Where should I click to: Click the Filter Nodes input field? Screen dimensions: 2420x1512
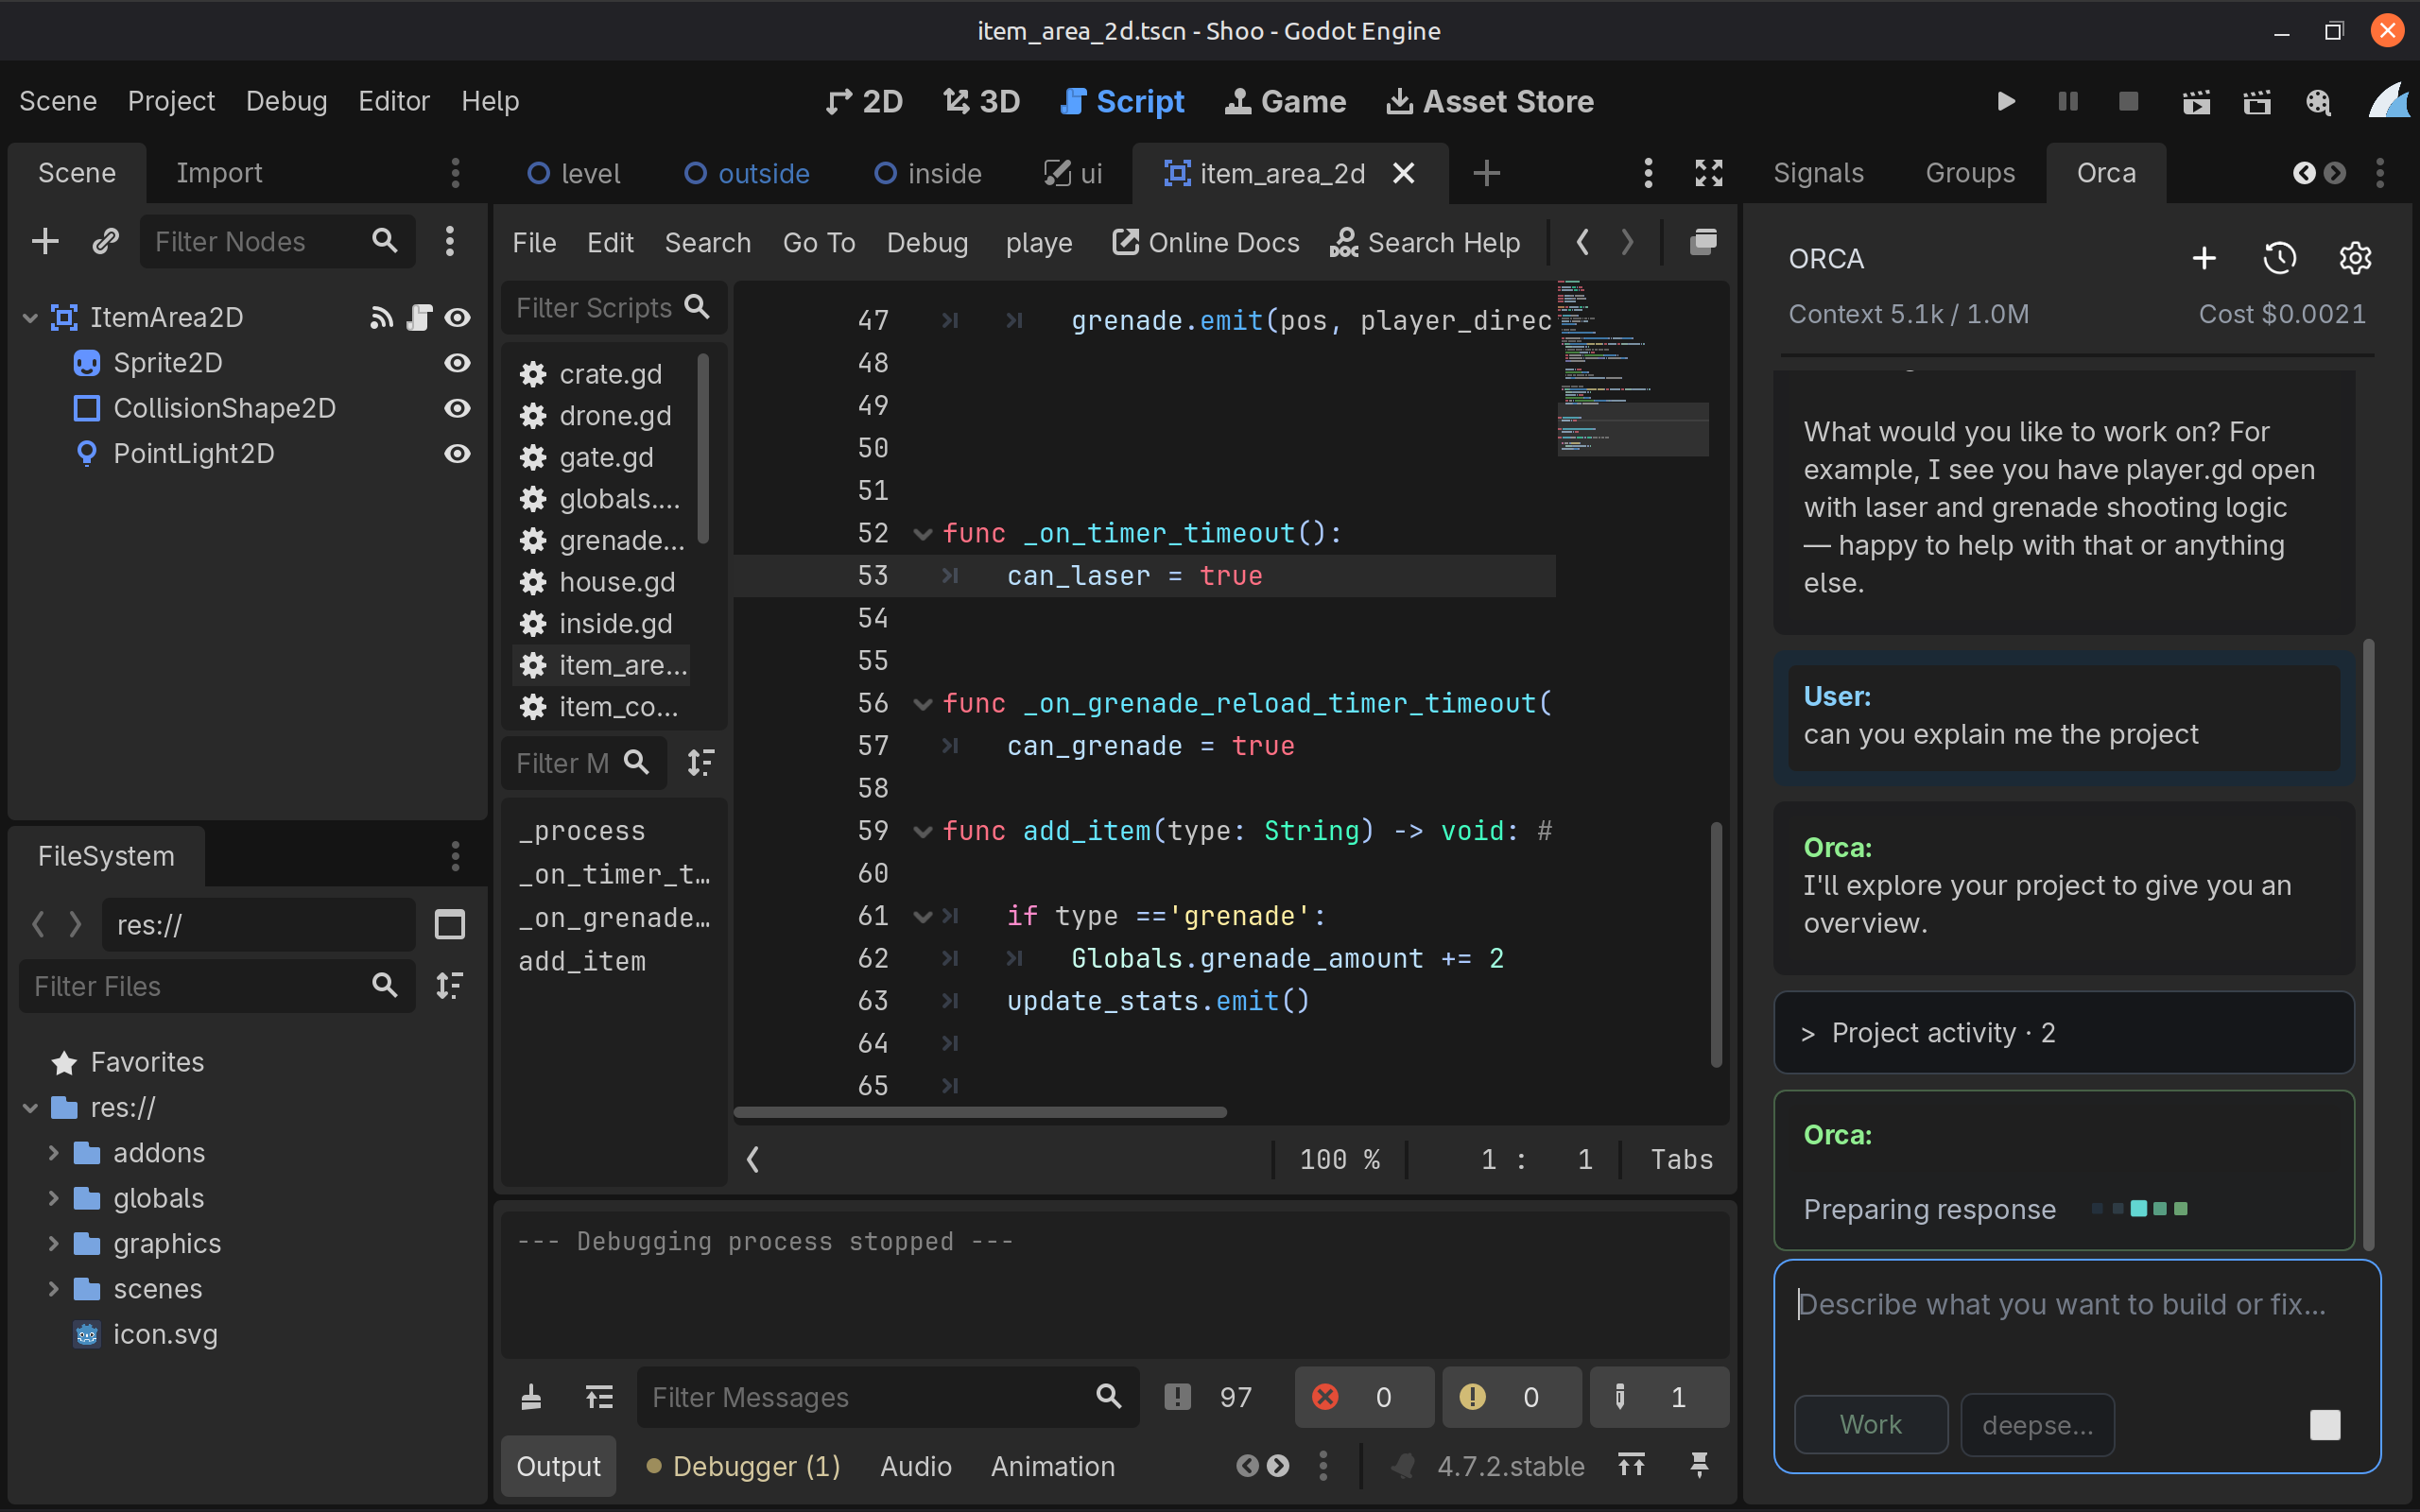[x=277, y=241]
